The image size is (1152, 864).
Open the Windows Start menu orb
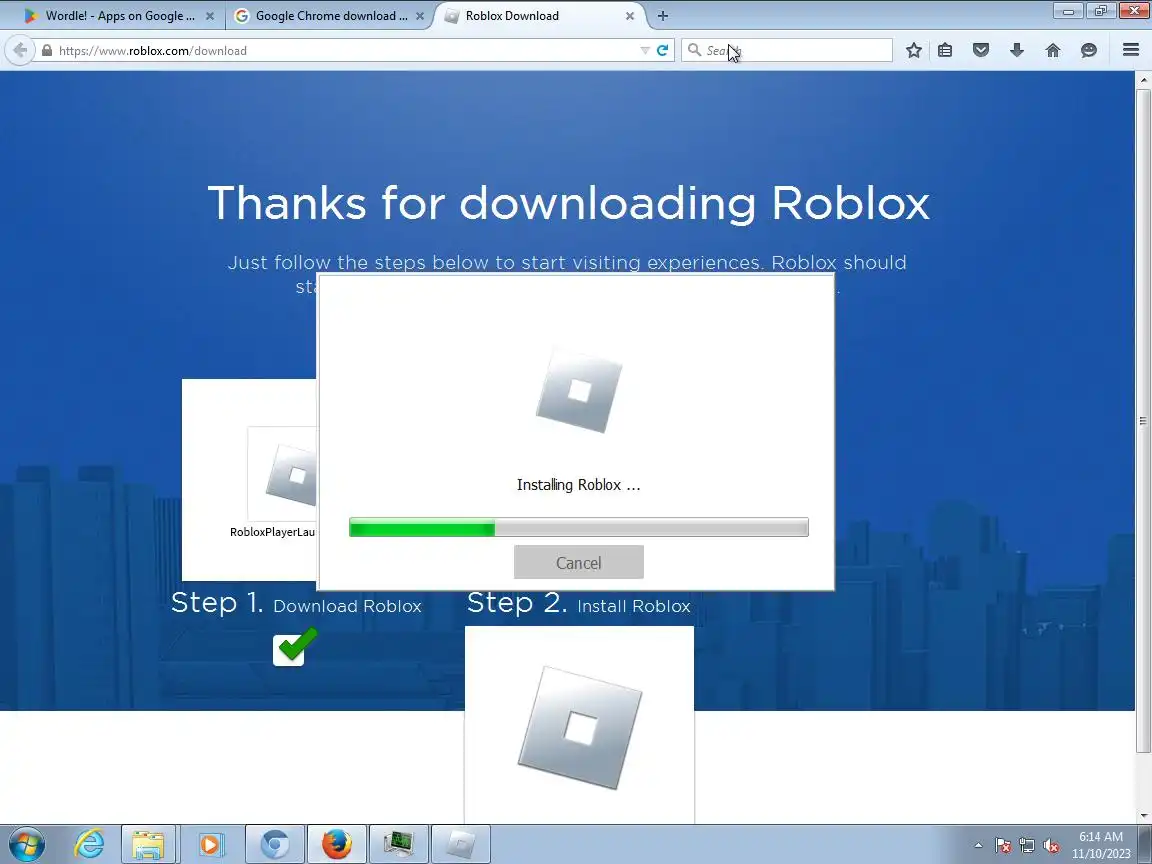(26, 844)
